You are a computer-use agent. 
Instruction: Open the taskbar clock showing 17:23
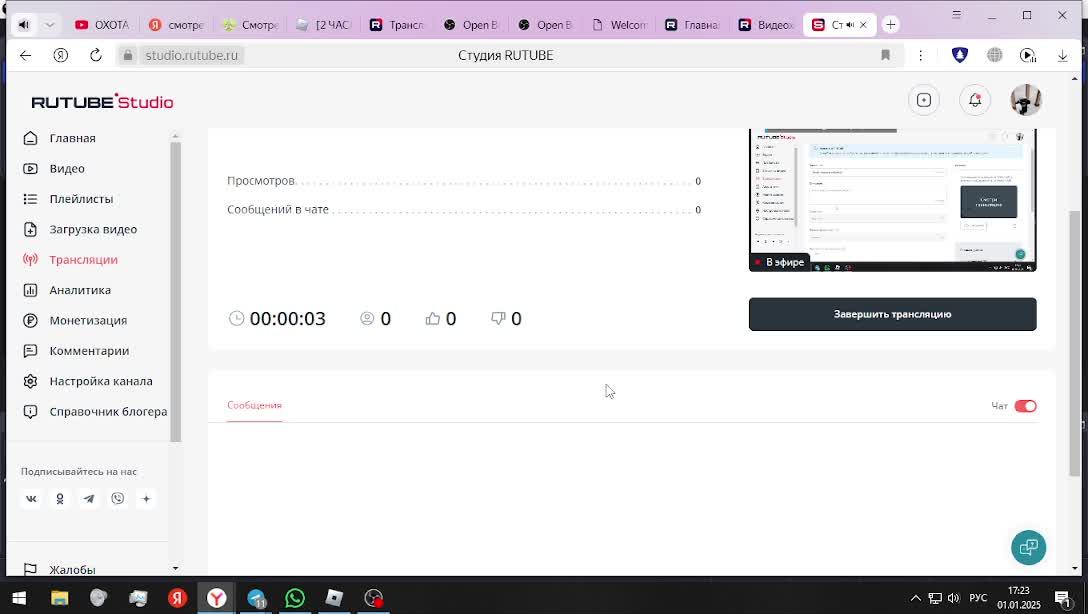(1019, 598)
